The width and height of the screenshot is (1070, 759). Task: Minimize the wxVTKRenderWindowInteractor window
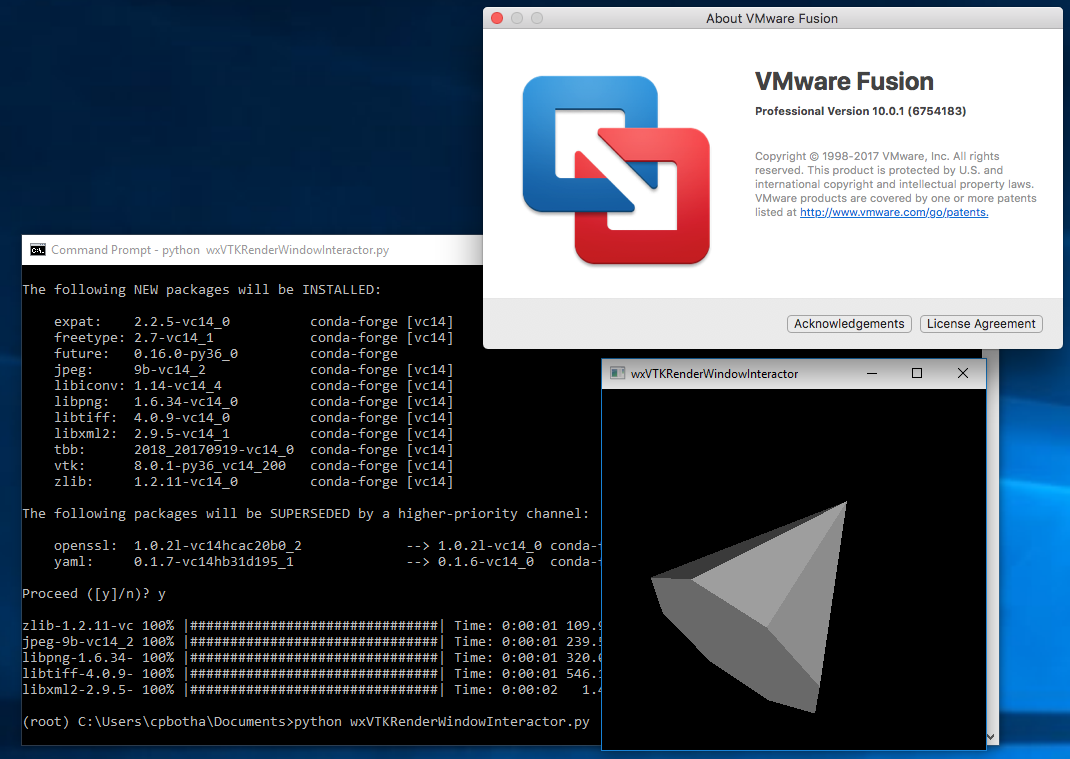(x=871, y=373)
